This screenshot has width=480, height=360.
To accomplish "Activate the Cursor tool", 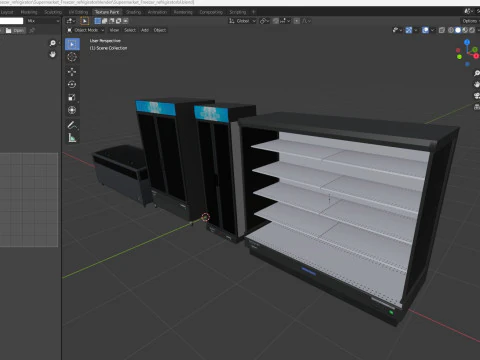I will [x=72, y=57].
